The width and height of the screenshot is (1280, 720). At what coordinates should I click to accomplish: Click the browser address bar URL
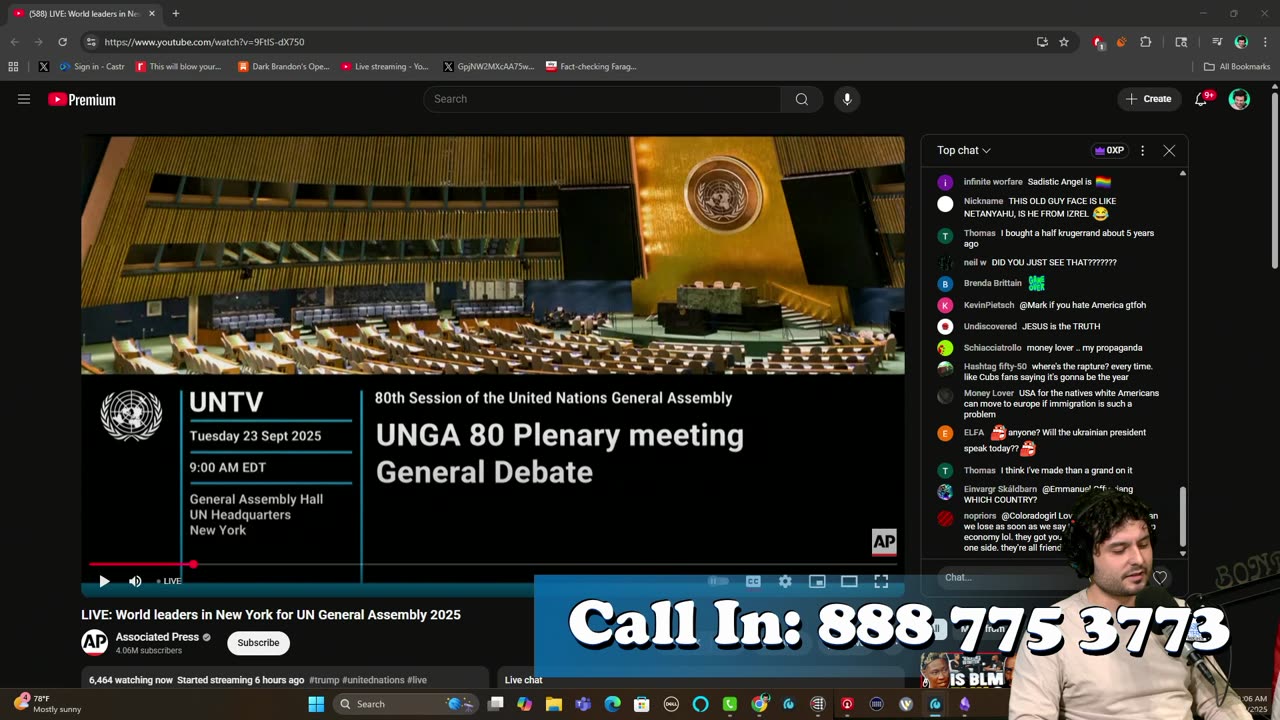pos(204,42)
